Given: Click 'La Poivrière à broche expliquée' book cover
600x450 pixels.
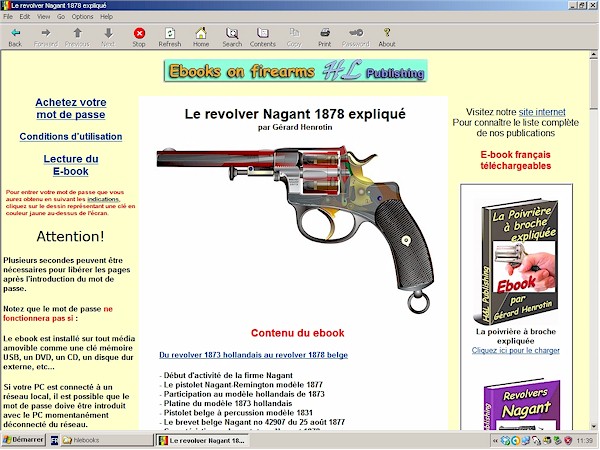Looking at the screenshot, I should (x=516, y=261).
